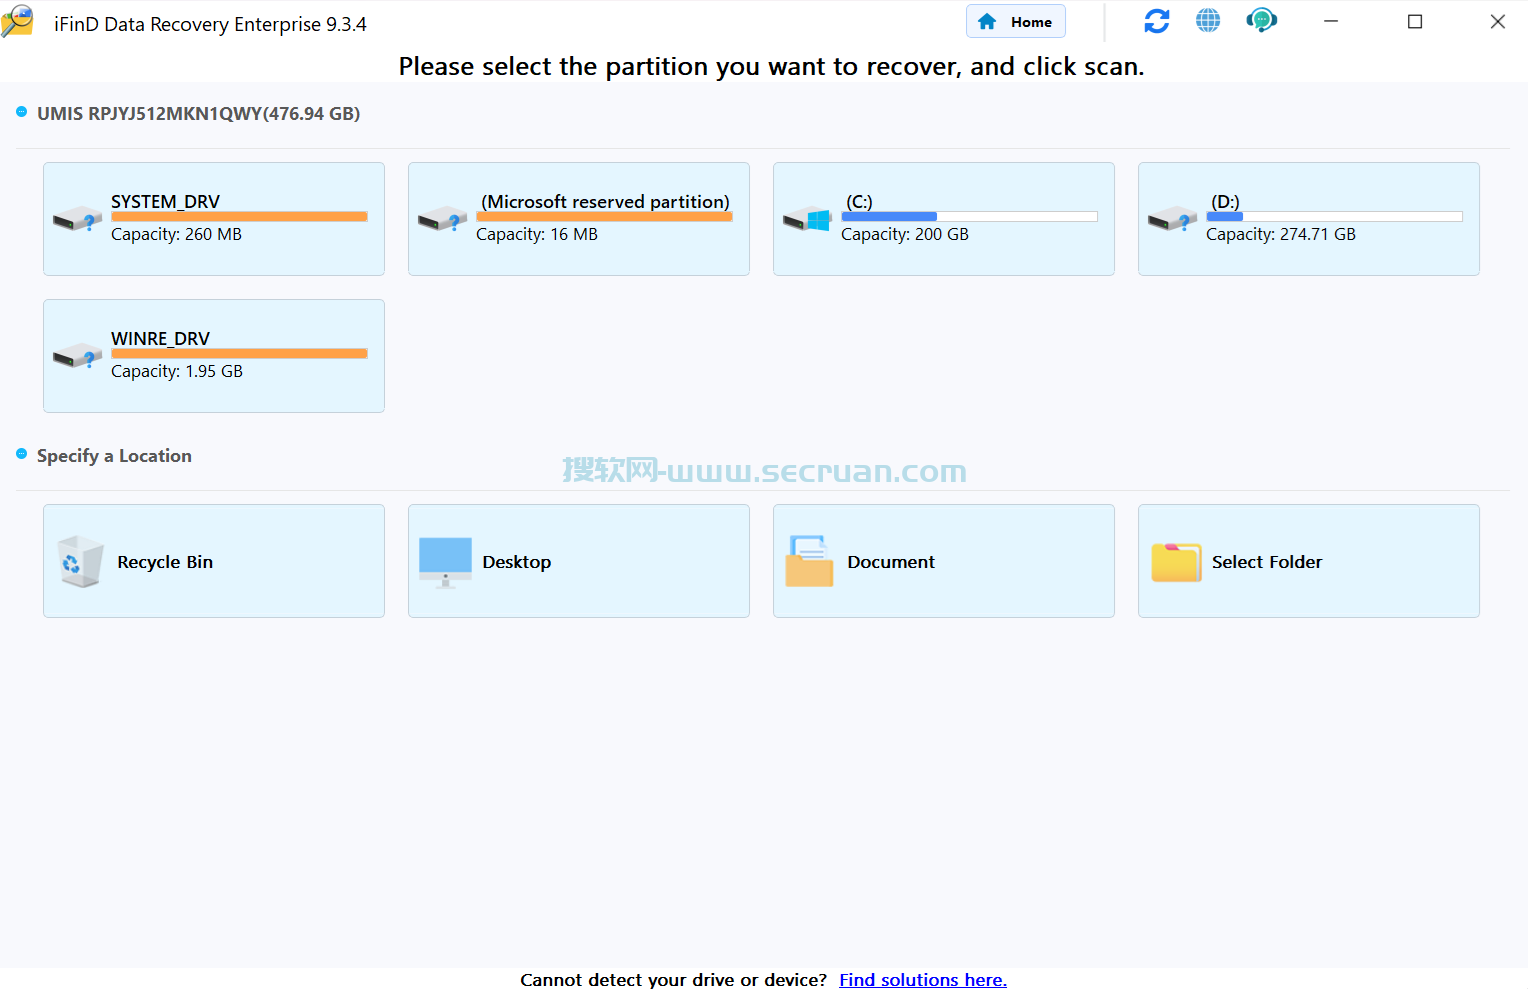
Task: Choose the (Microsoft reserved partition) label
Action: point(605,201)
